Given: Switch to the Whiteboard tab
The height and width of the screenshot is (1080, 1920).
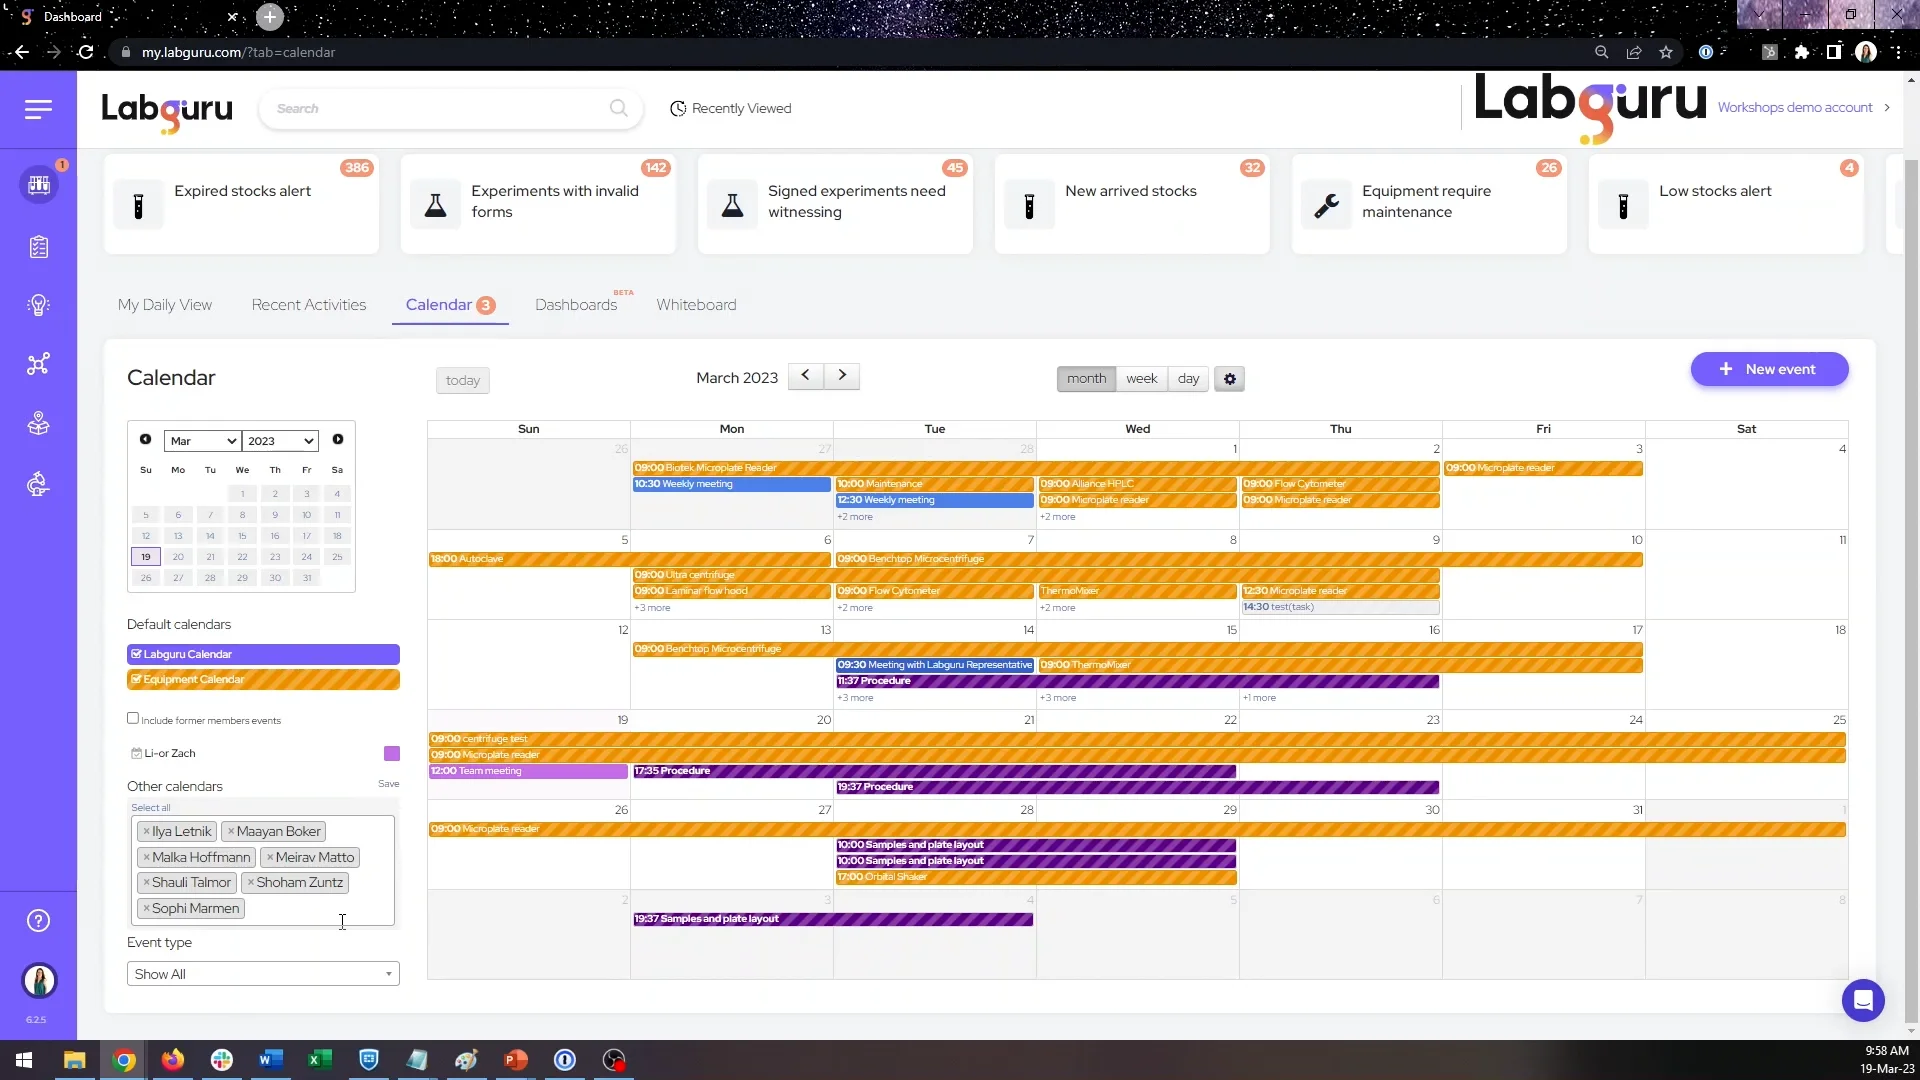Looking at the screenshot, I should 696,305.
